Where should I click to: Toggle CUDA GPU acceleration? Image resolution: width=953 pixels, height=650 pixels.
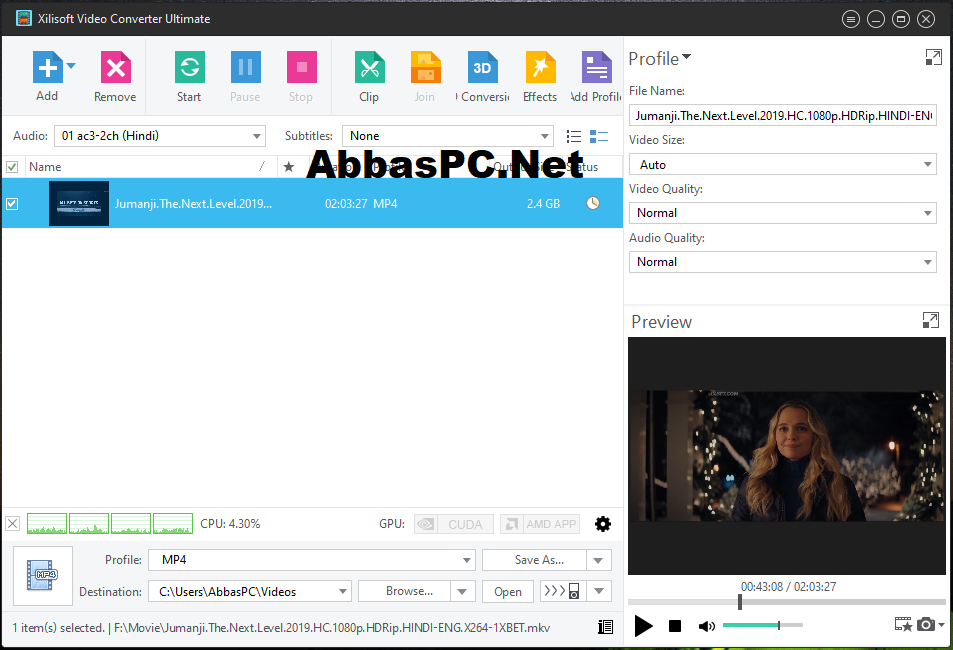point(453,524)
